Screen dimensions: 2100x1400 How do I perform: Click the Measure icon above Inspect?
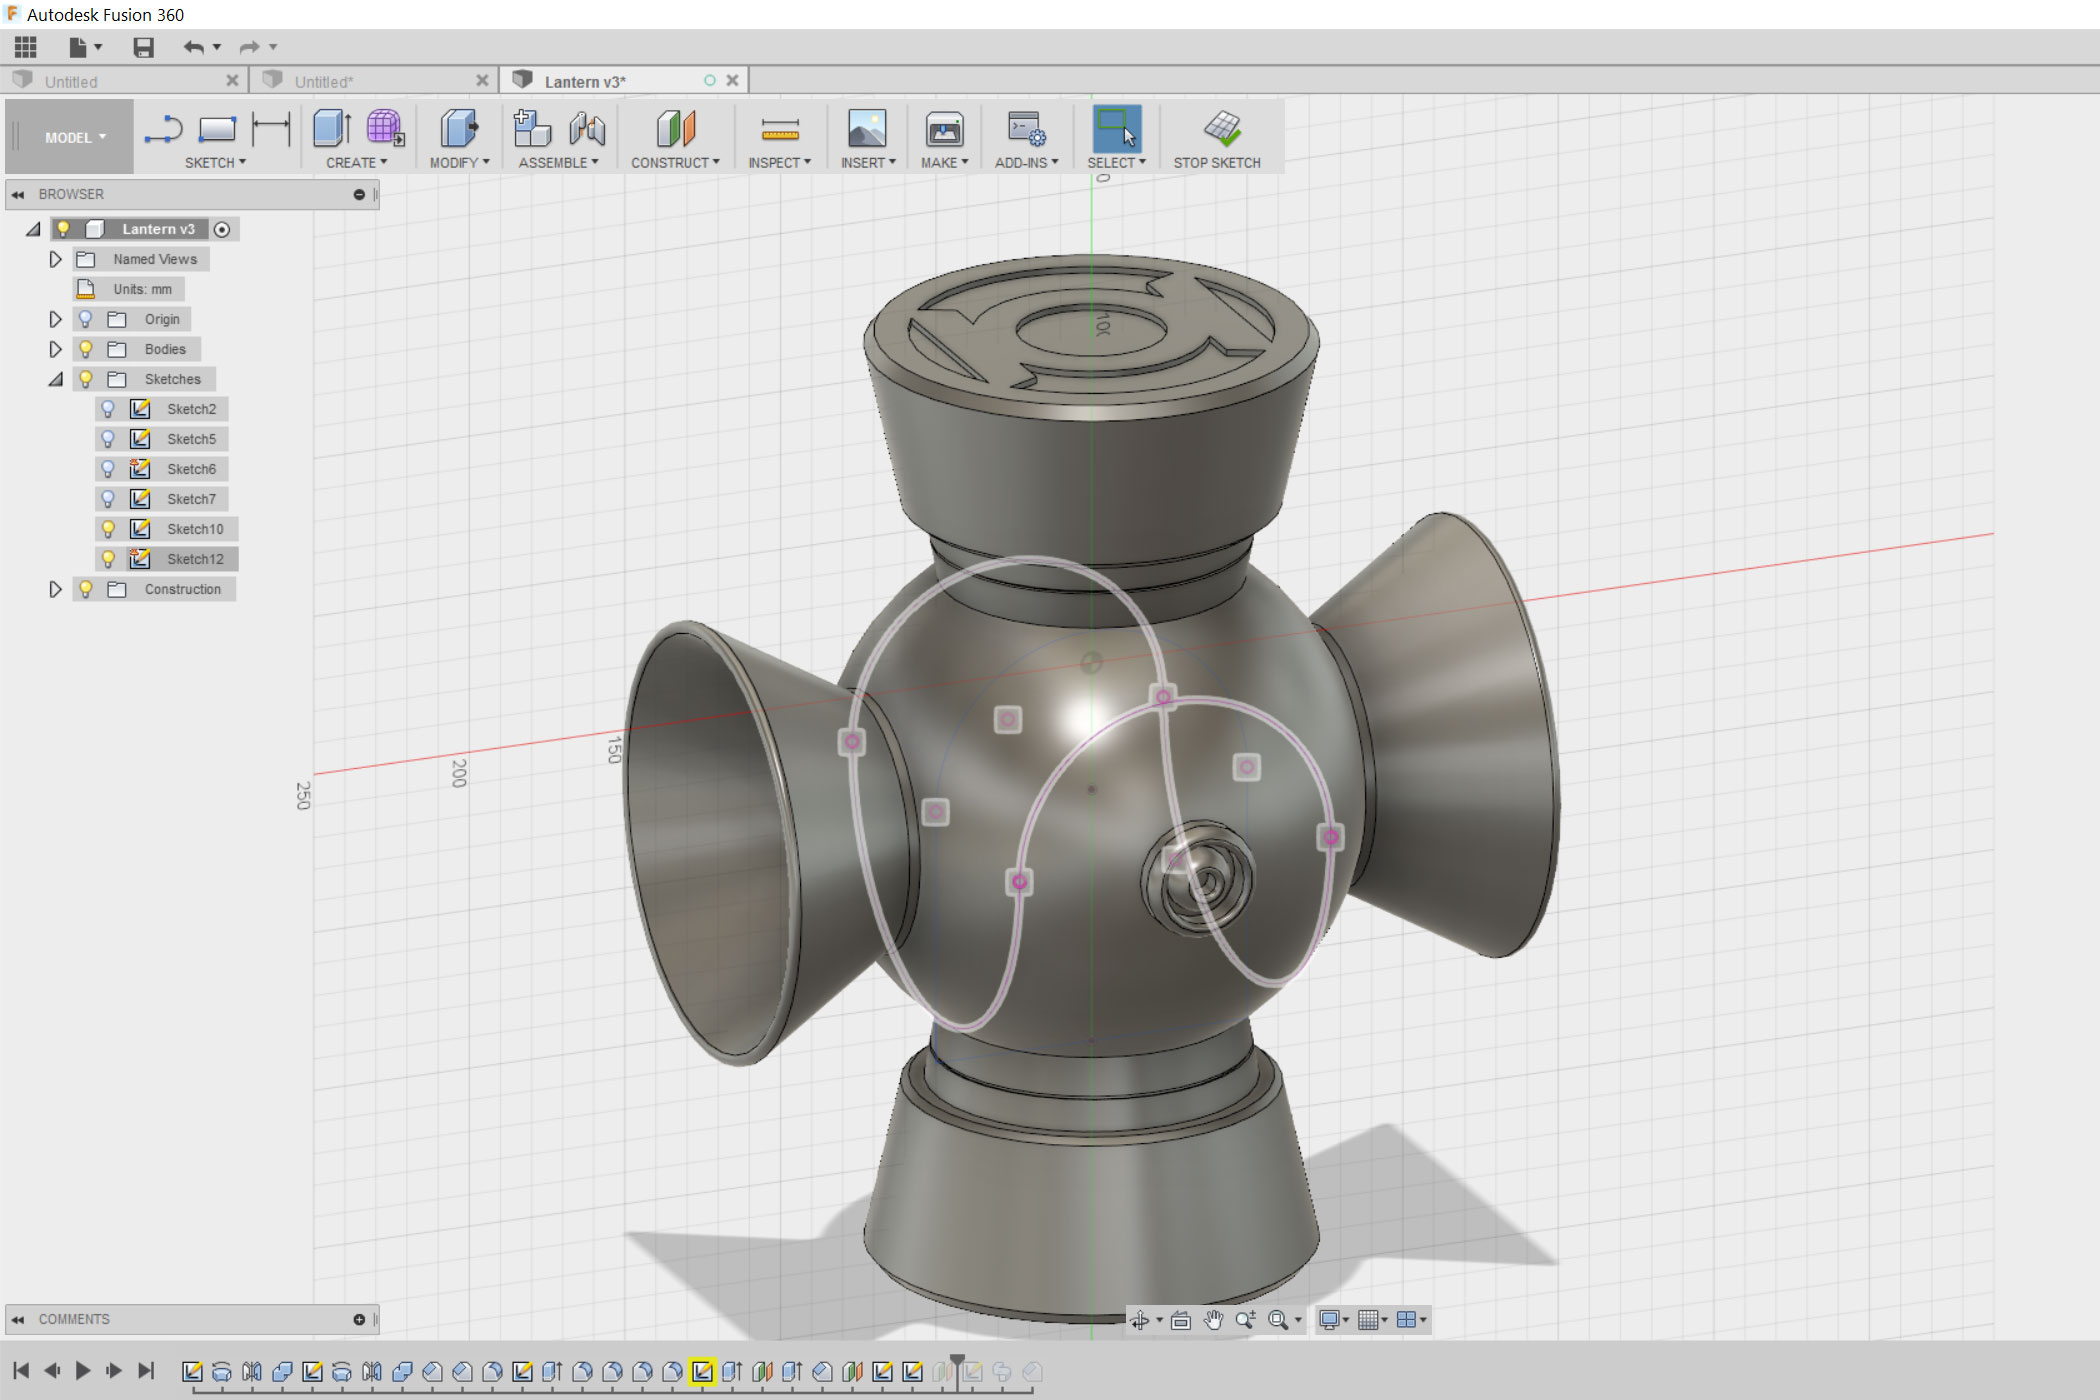tap(779, 130)
